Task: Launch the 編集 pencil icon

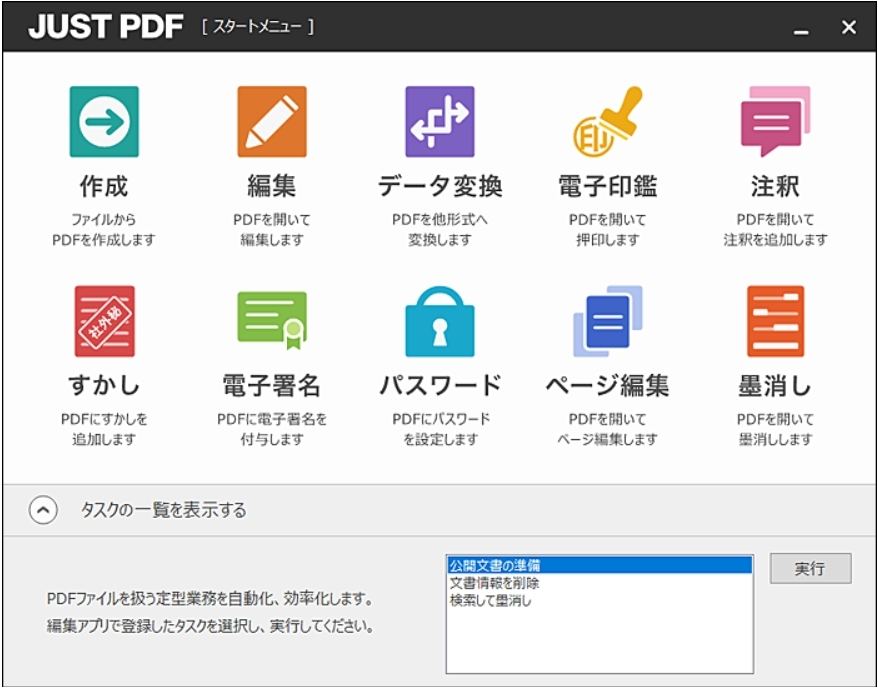Action: tap(272, 121)
